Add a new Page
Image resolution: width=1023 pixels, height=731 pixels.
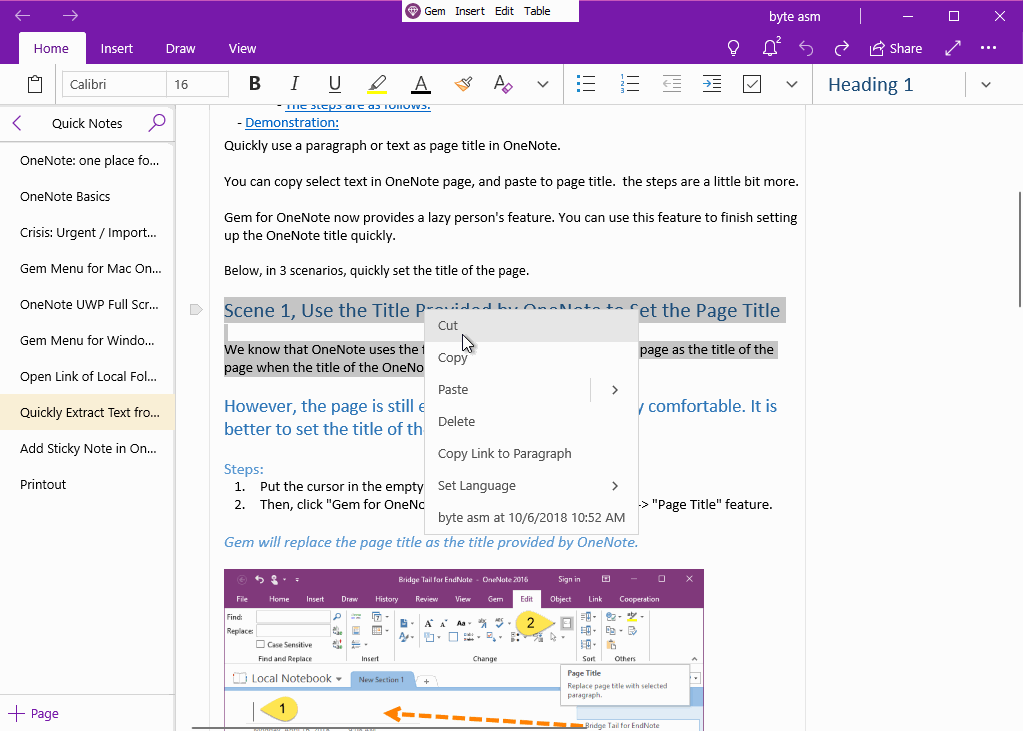(34, 713)
